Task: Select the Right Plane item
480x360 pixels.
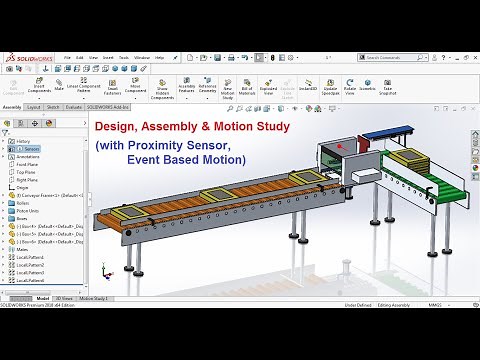Action: pos(23,180)
